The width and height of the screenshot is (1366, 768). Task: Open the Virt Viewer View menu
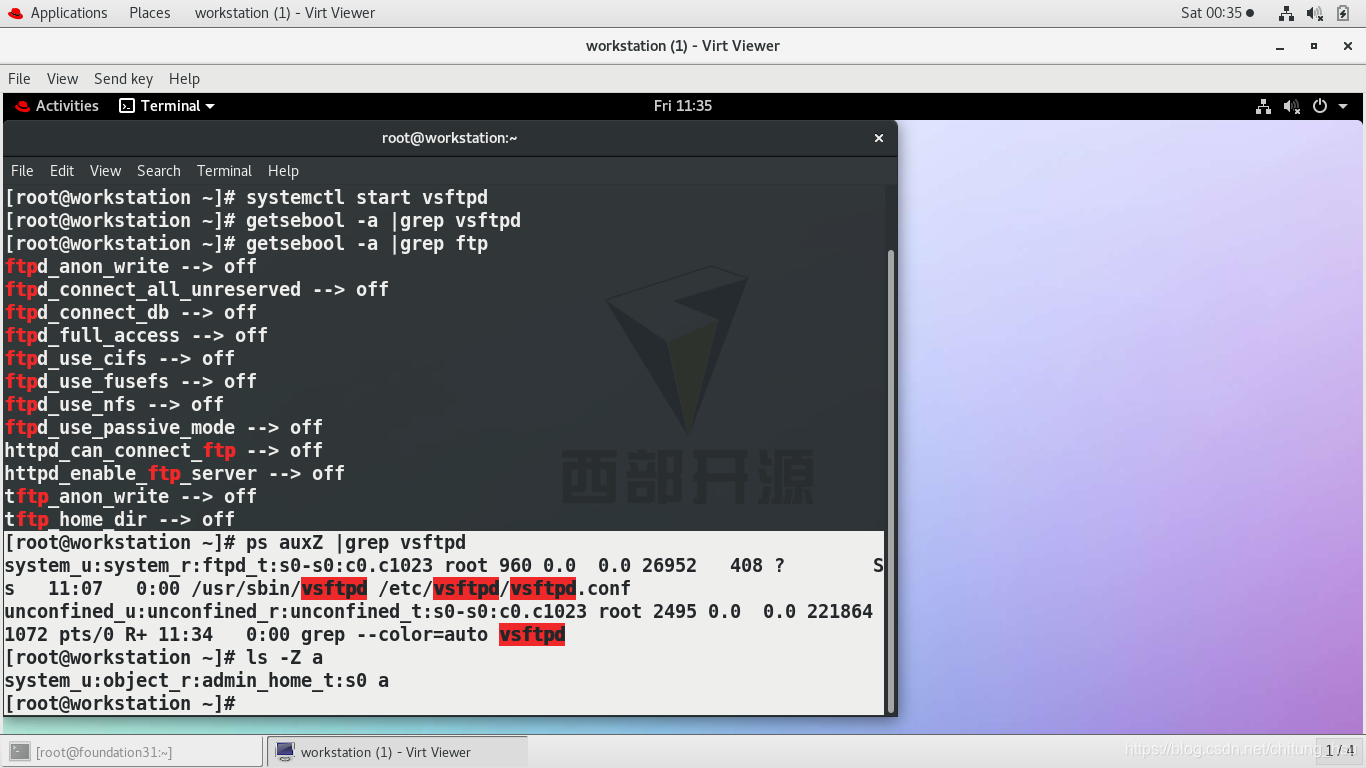click(x=62, y=78)
